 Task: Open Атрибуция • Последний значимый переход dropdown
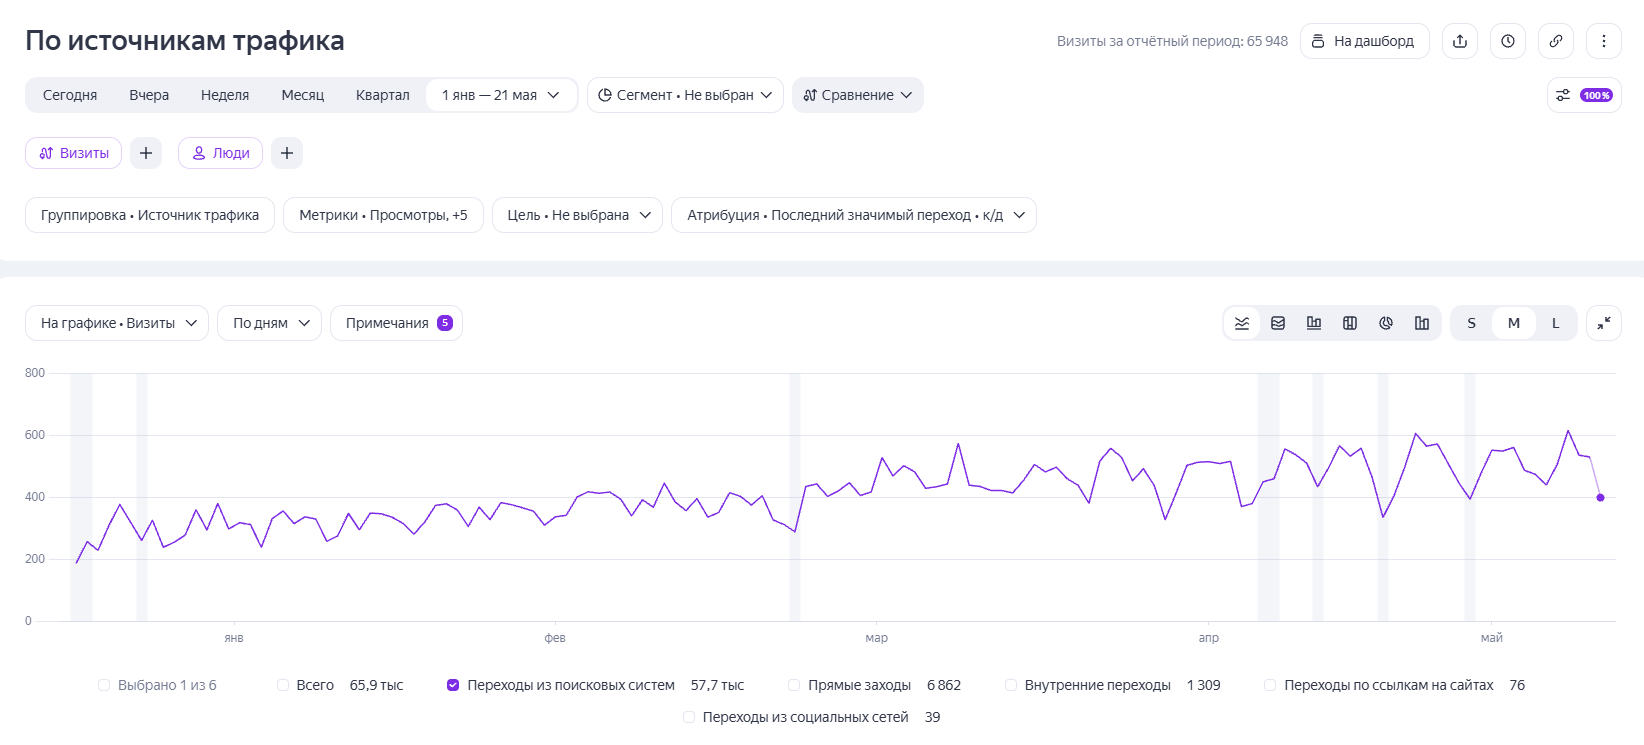pyautogui.click(x=854, y=215)
